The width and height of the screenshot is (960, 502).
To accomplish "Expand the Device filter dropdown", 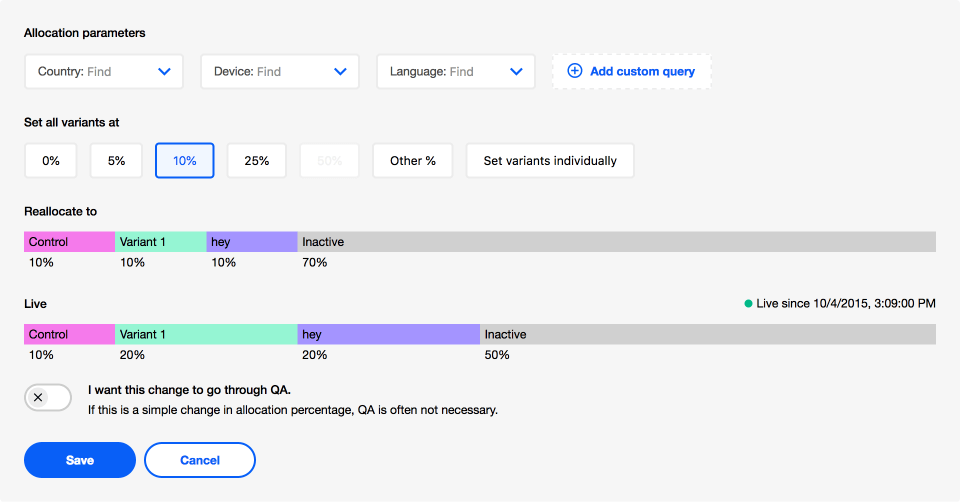I will [280, 71].
